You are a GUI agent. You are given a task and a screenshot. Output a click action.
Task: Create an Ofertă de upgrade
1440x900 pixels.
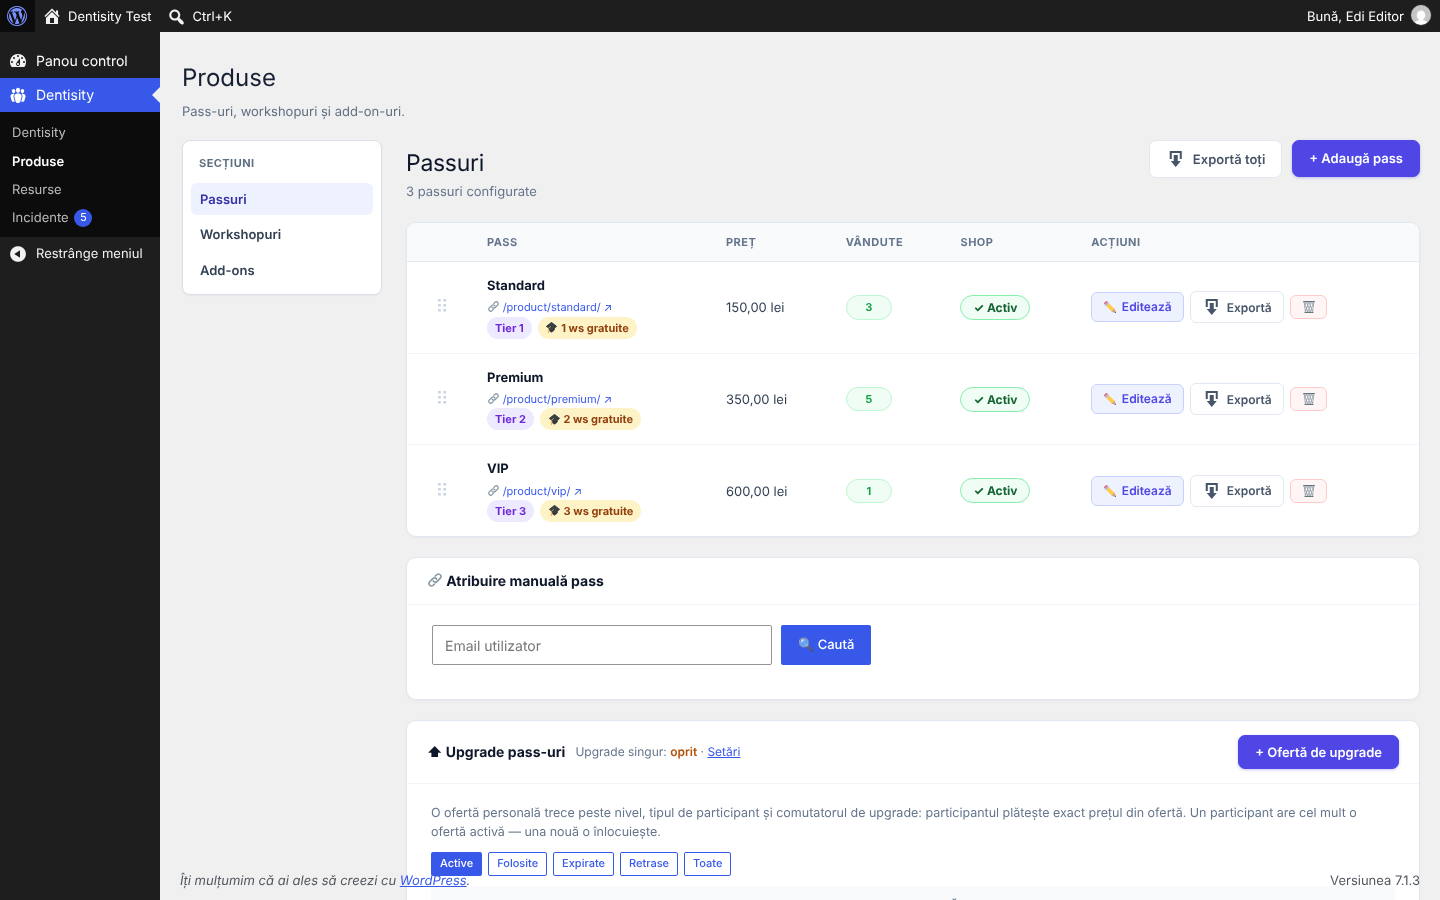tap(1318, 752)
